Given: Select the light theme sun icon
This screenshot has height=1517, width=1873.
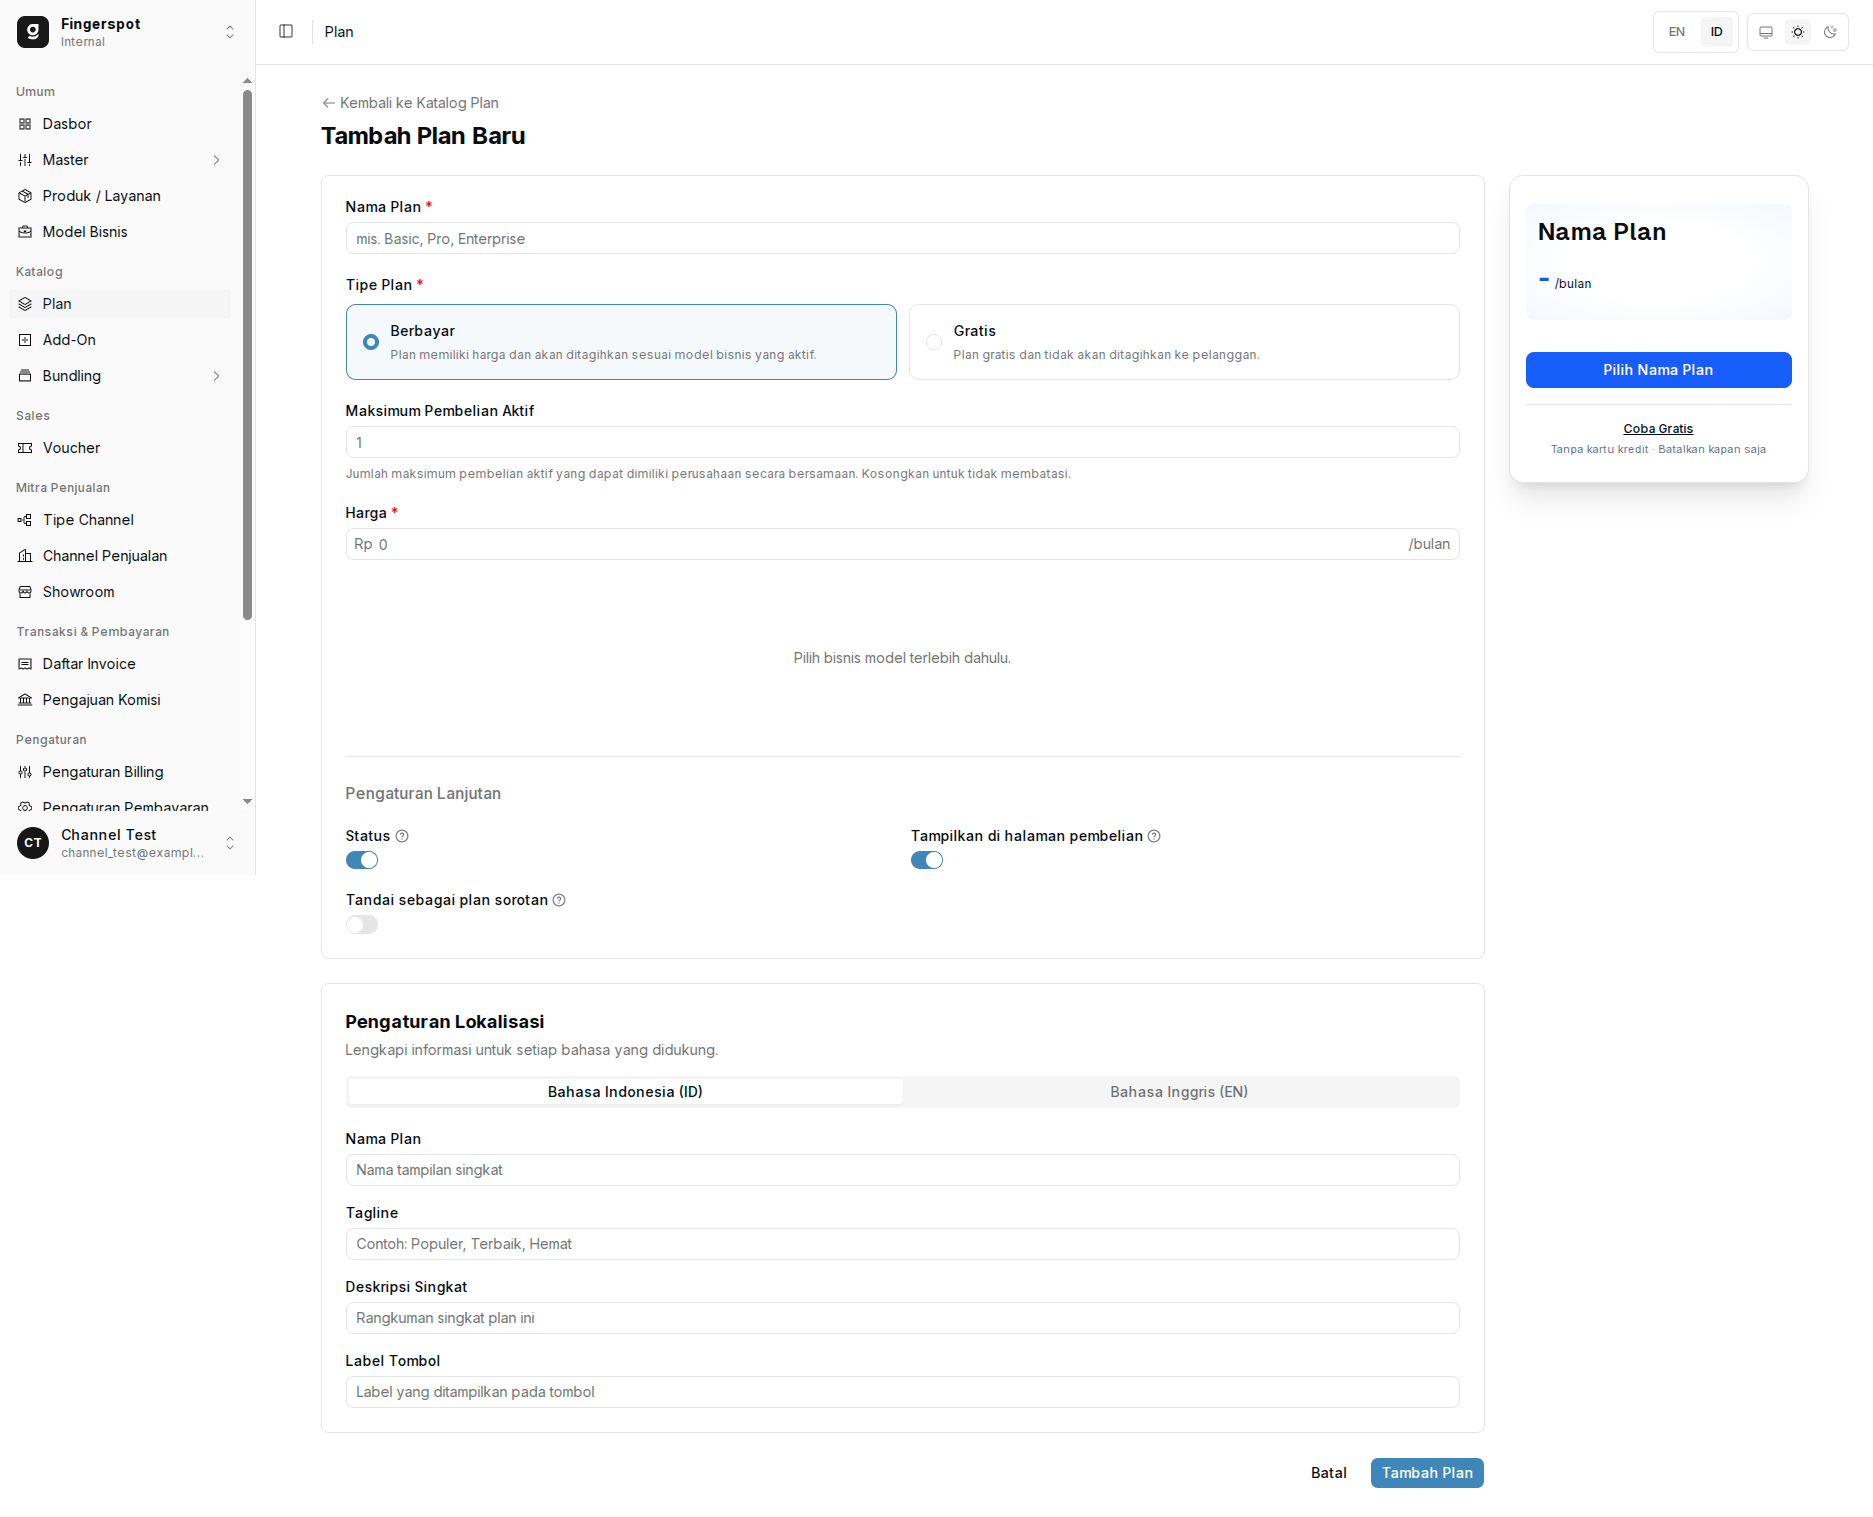Looking at the screenshot, I should [1798, 32].
